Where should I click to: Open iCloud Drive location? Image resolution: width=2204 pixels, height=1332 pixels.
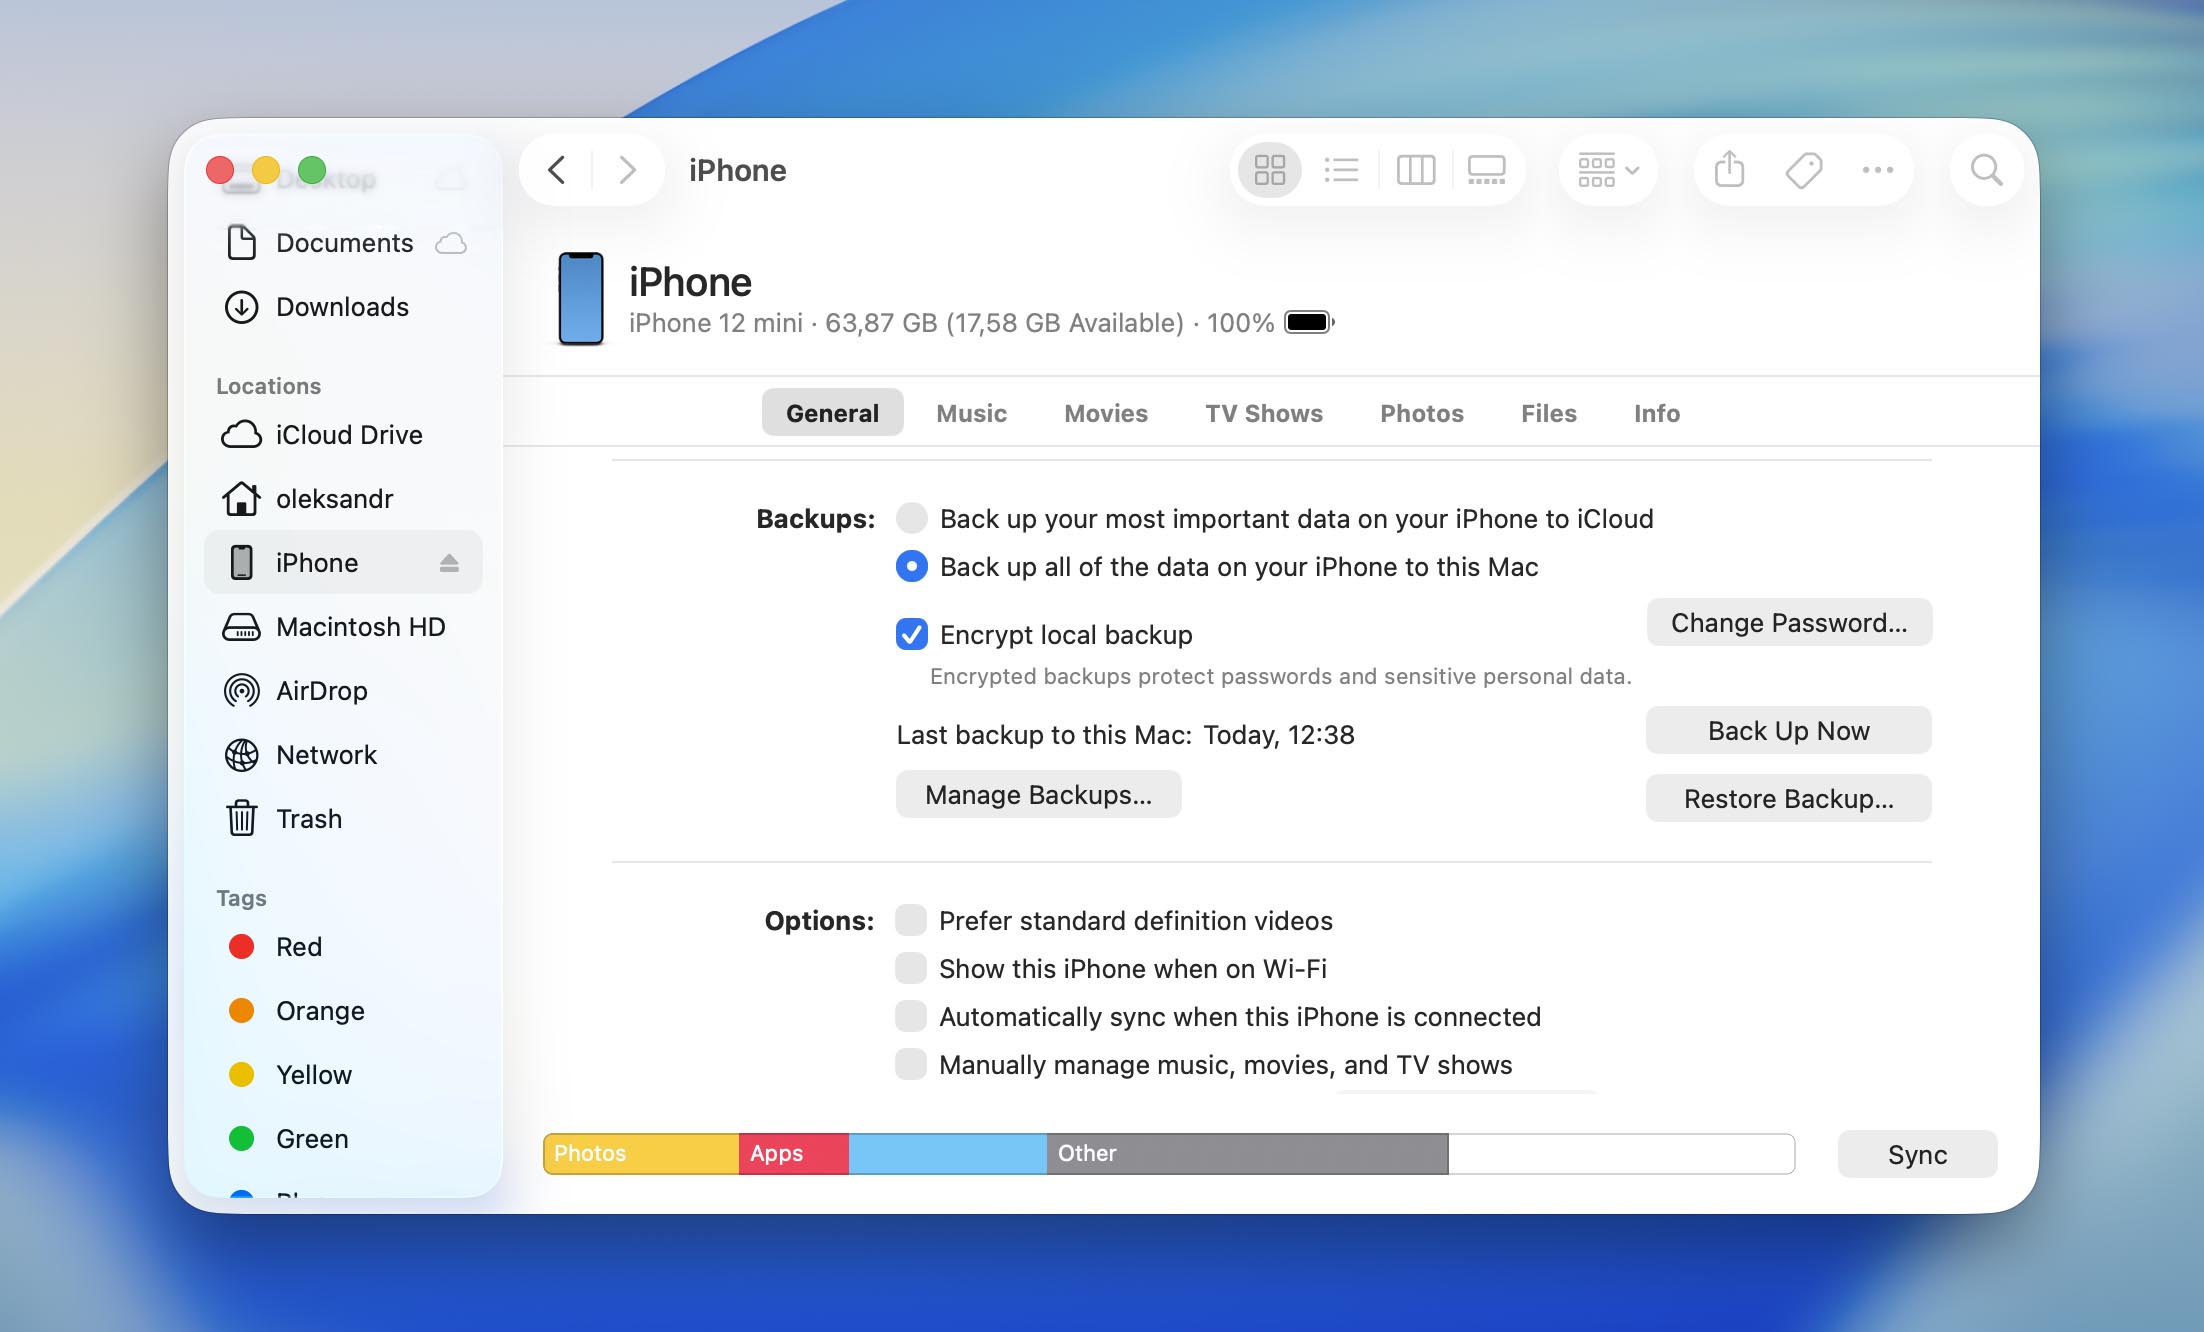tap(344, 435)
